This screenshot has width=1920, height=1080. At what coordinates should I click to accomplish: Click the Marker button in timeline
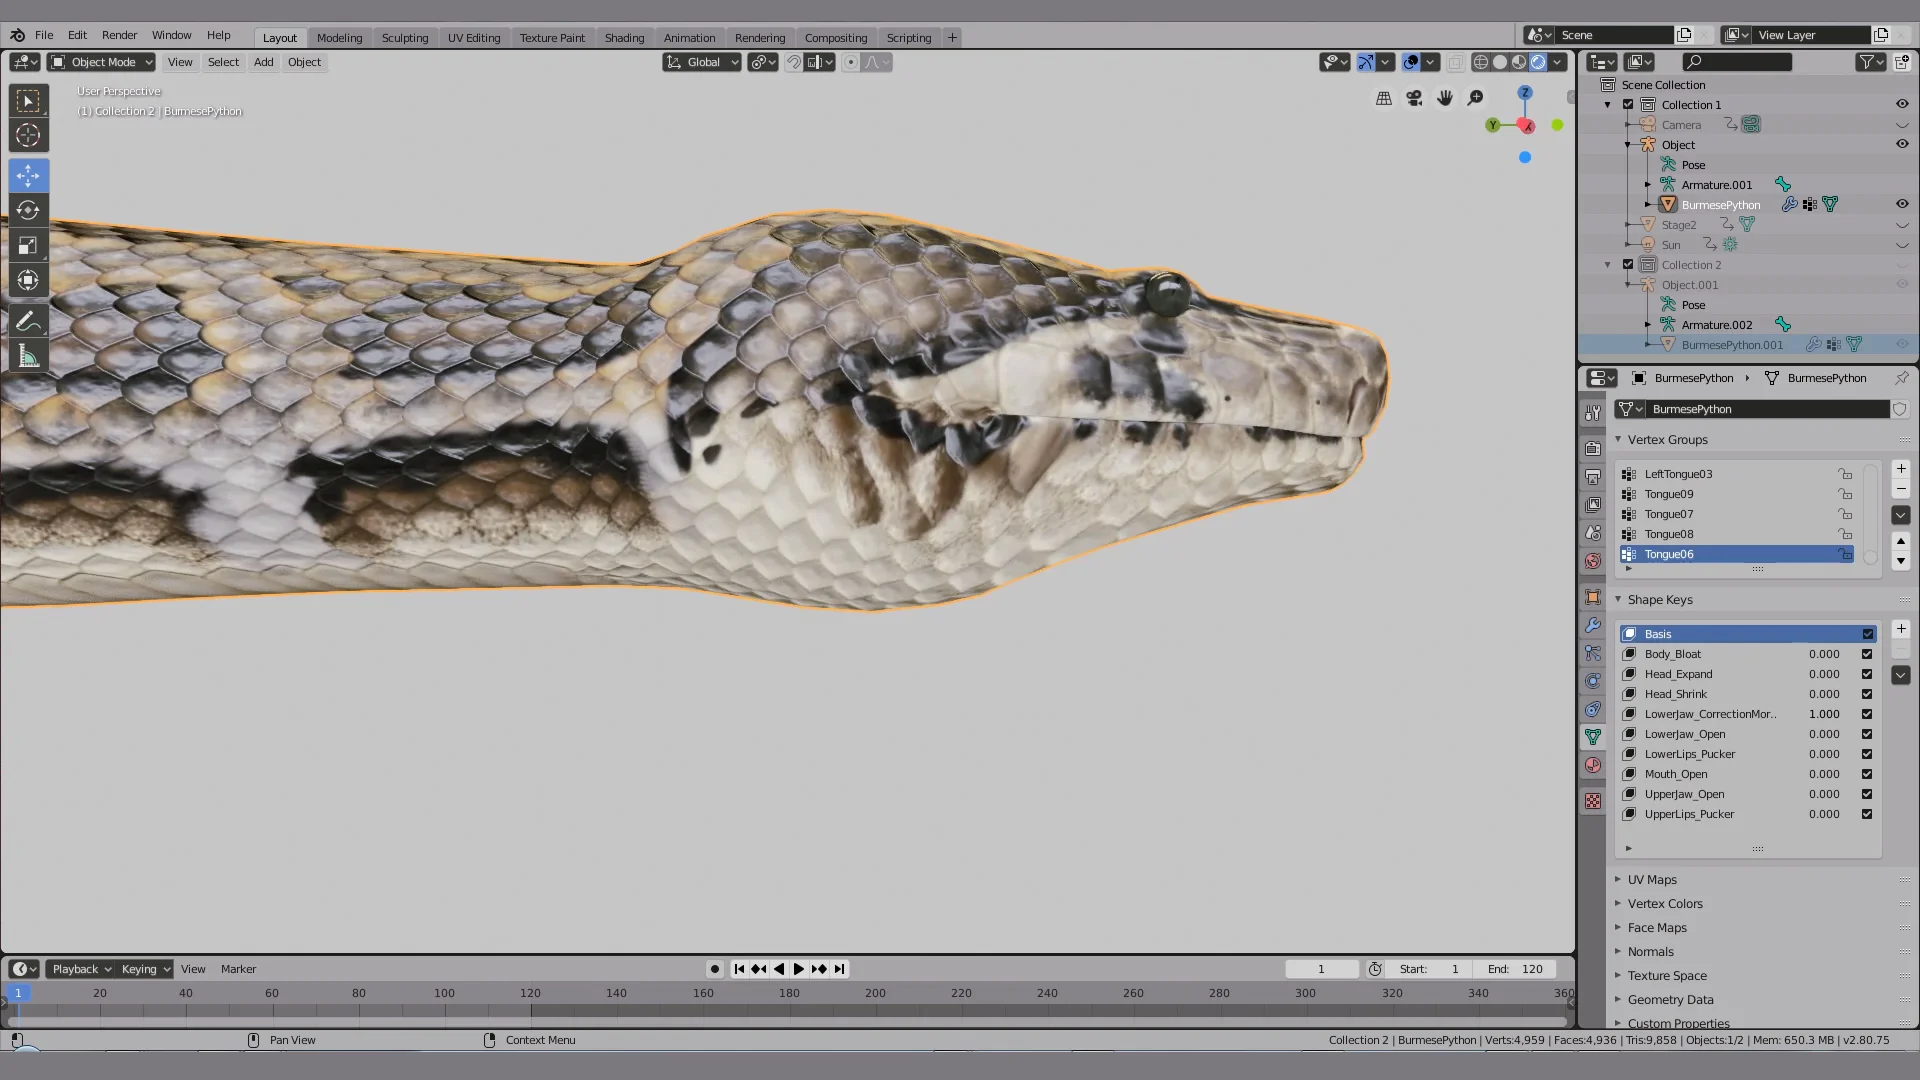(238, 969)
